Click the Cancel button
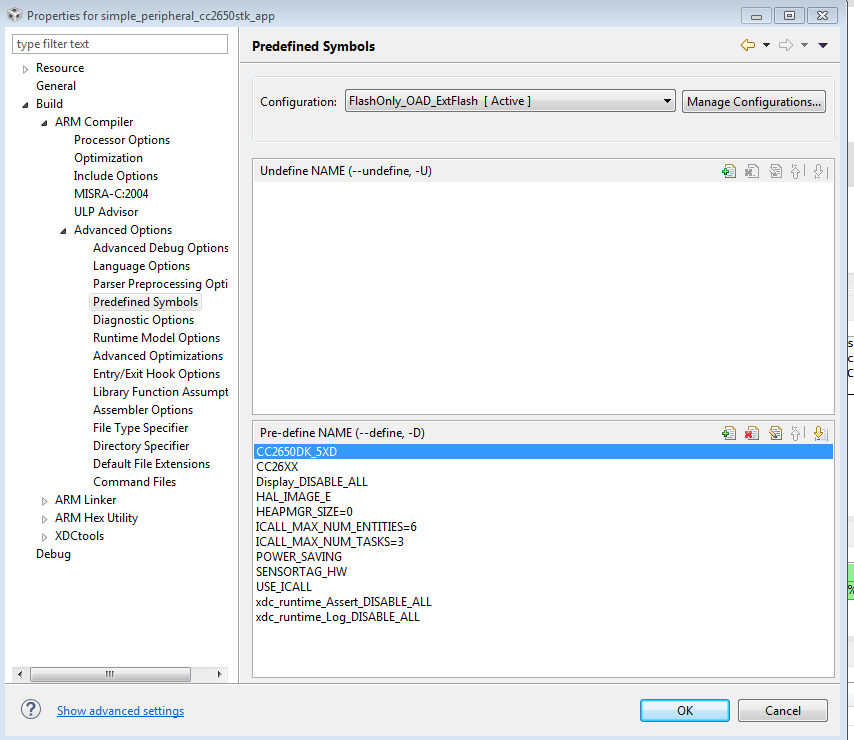 (x=783, y=711)
